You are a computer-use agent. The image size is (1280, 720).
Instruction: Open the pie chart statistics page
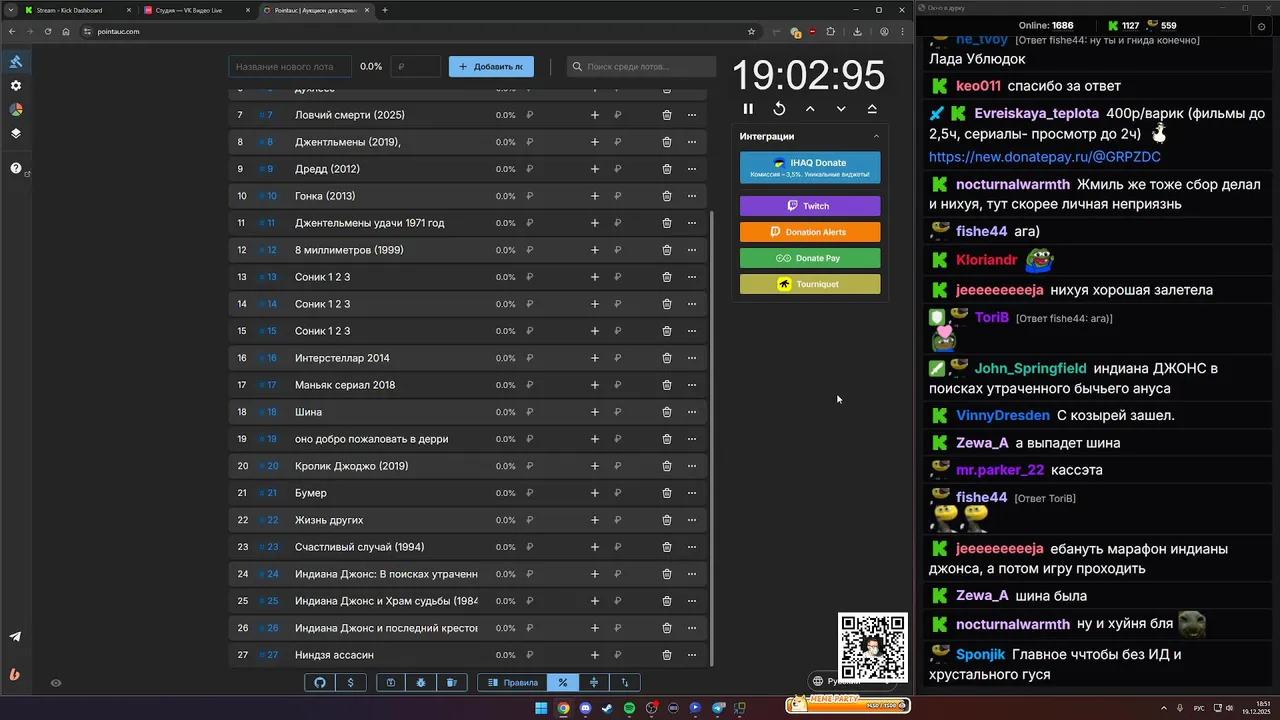pyautogui.click(x=16, y=110)
